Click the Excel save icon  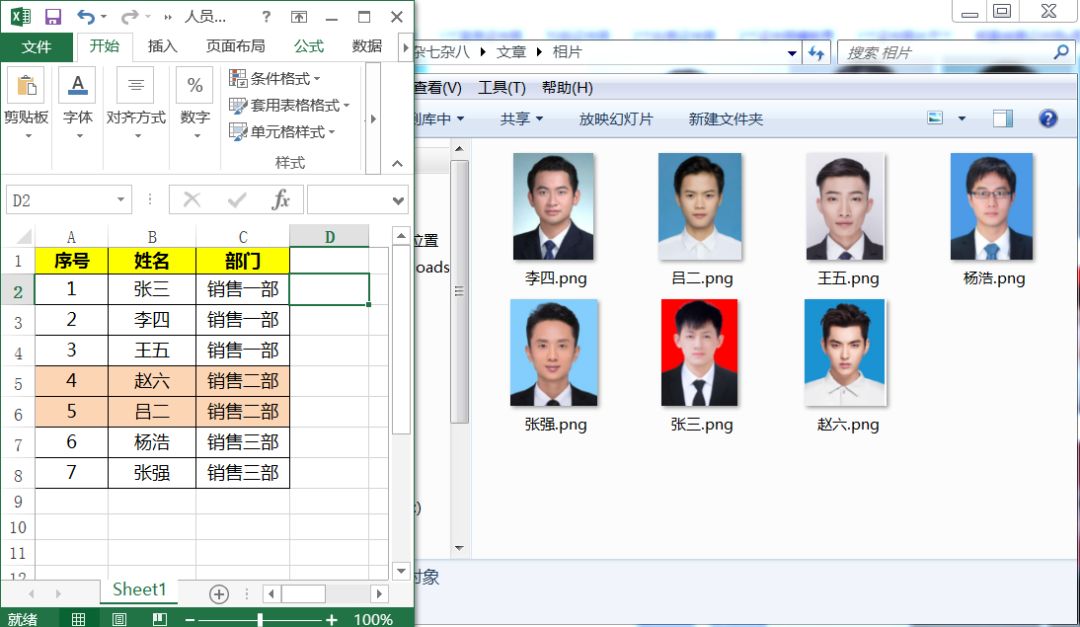click(x=52, y=17)
